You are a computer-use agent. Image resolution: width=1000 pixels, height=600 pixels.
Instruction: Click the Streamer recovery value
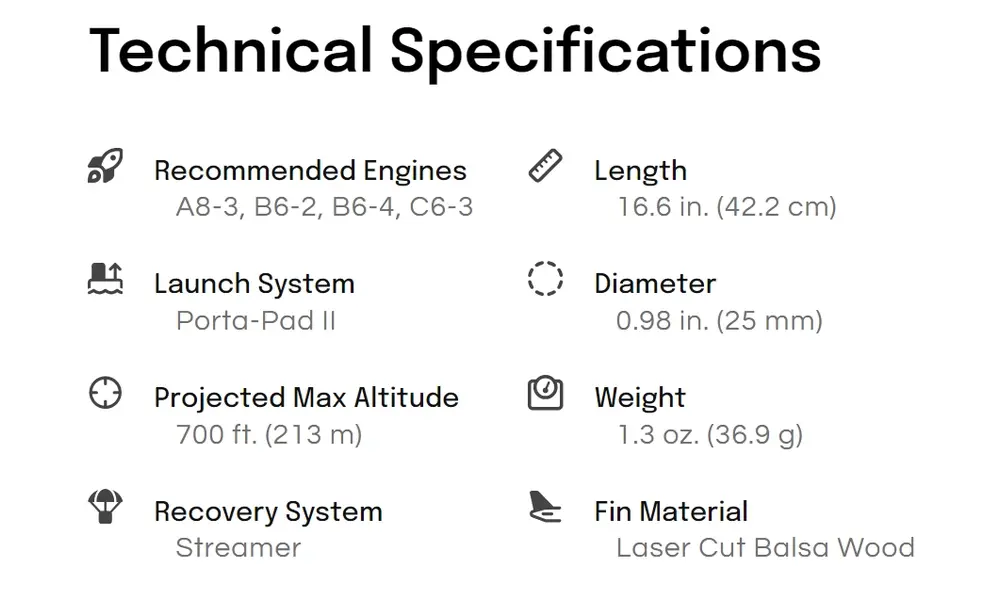pos(238,548)
